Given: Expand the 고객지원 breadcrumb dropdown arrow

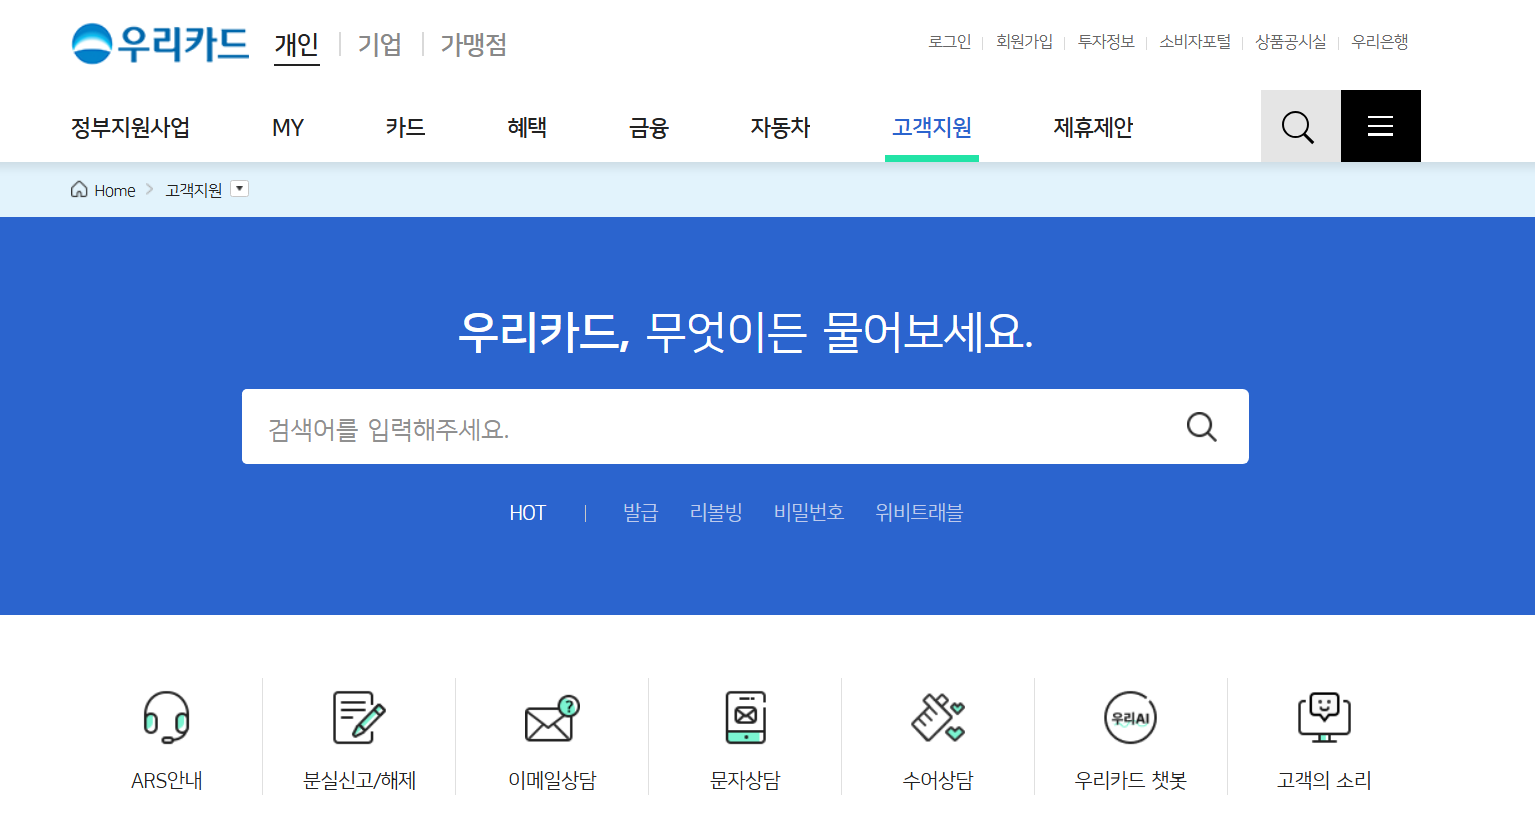Looking at the screenshot, I should click(x=239, y=189).
